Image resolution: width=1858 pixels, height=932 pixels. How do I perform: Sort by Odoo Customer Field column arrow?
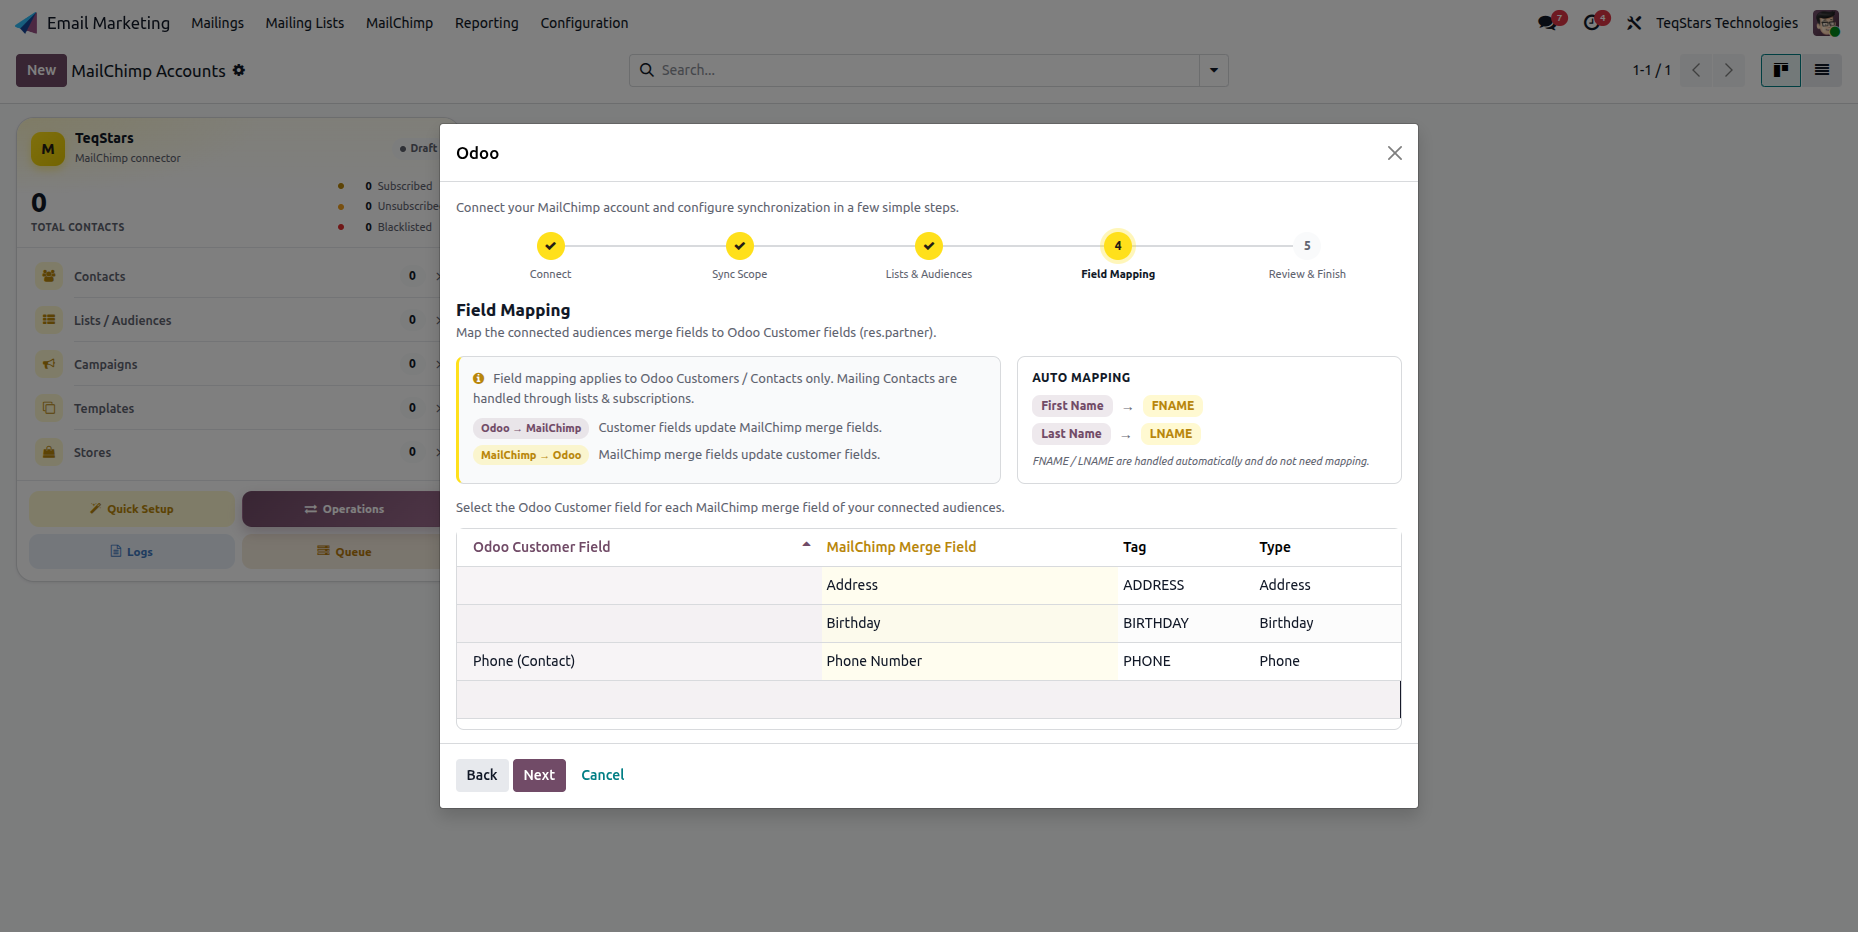pos(806,545)
